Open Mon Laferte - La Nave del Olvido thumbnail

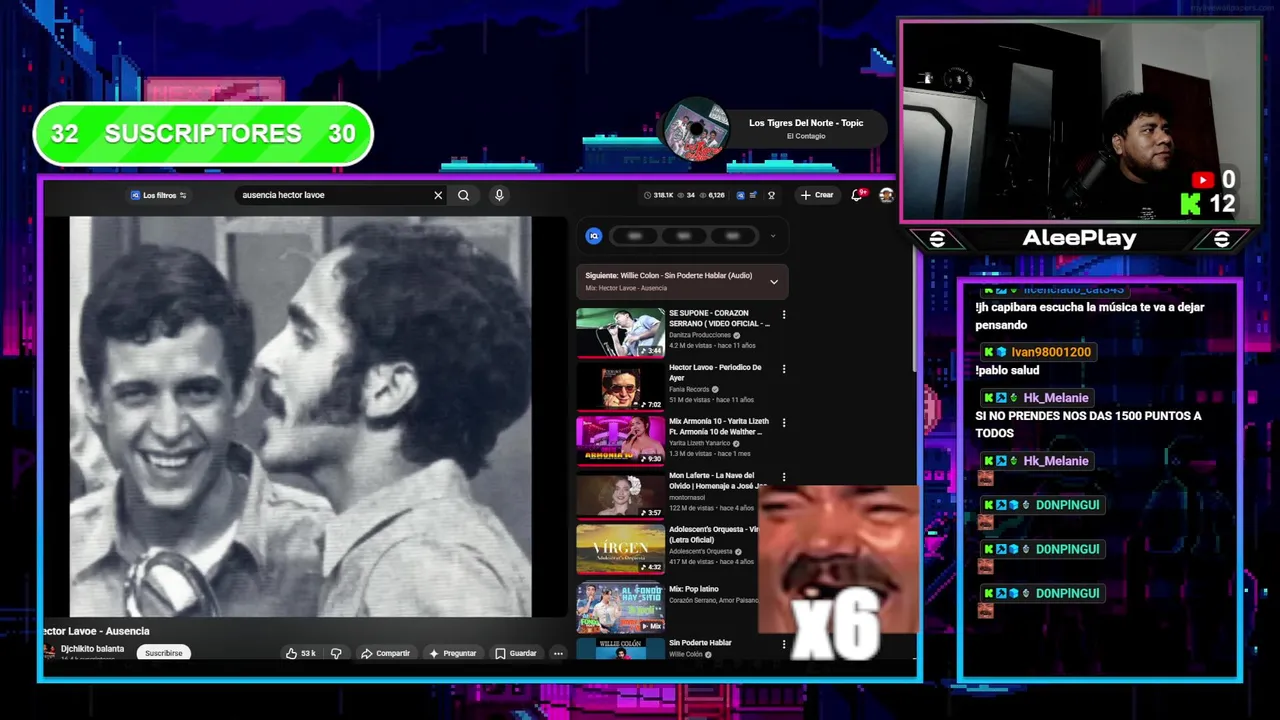(620, 495)
